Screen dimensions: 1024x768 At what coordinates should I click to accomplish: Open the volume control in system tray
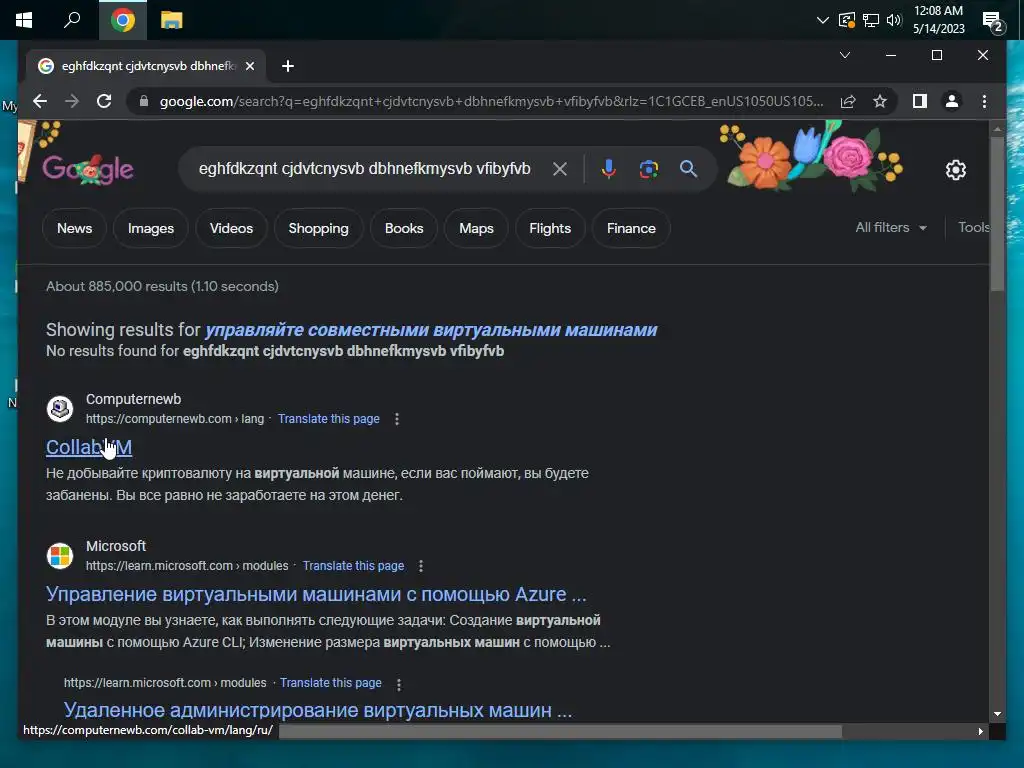click(x=894, y=20)
